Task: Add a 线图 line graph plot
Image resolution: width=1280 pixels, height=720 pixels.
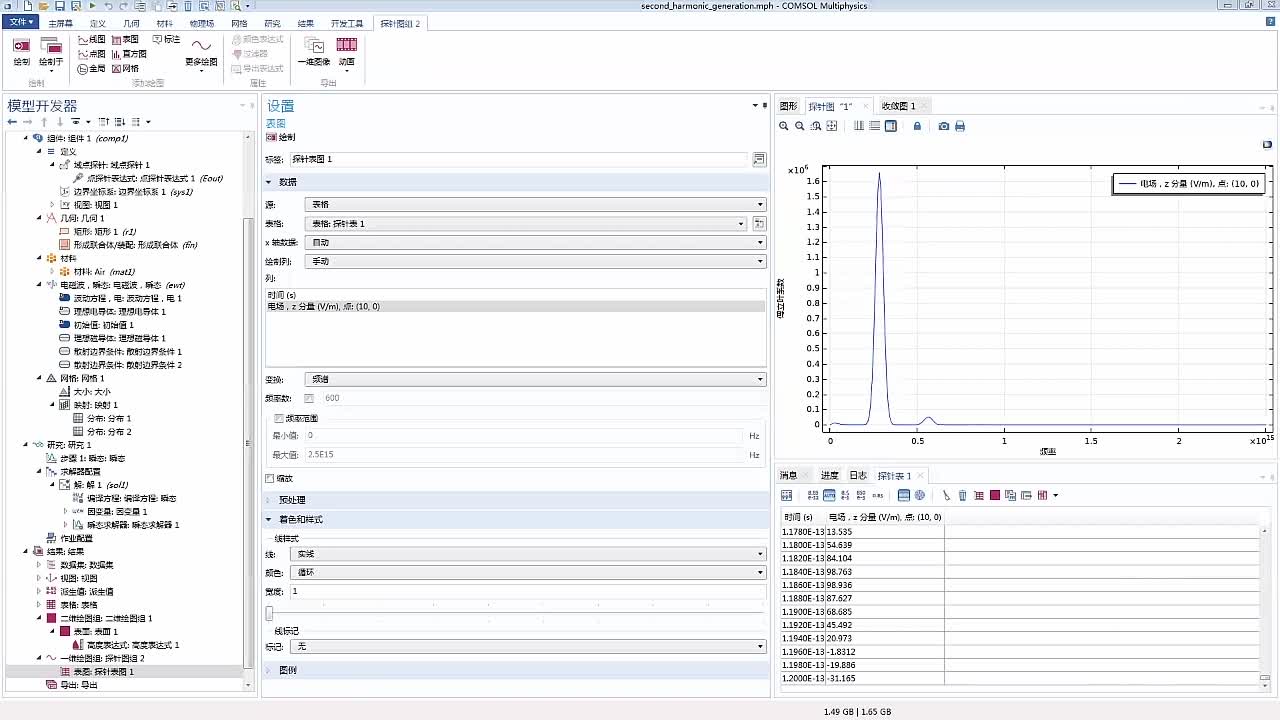Action: pyautogui.click(x=91, y=40)
